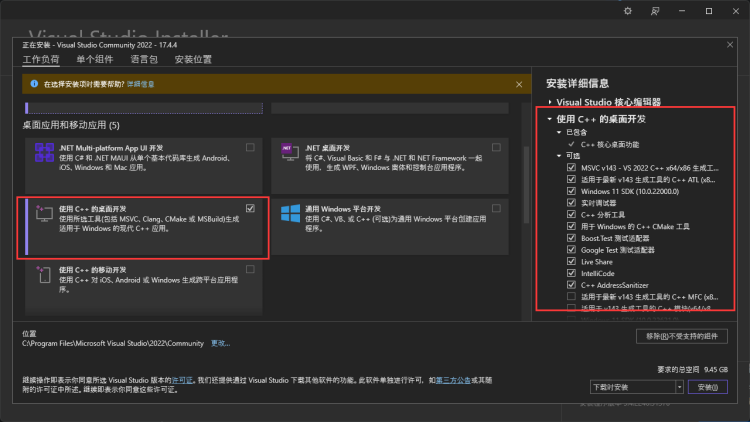Open the 下载时安装 install mode dropdown
This screenshot has height=422, width=750.
[x=679, y=387]
